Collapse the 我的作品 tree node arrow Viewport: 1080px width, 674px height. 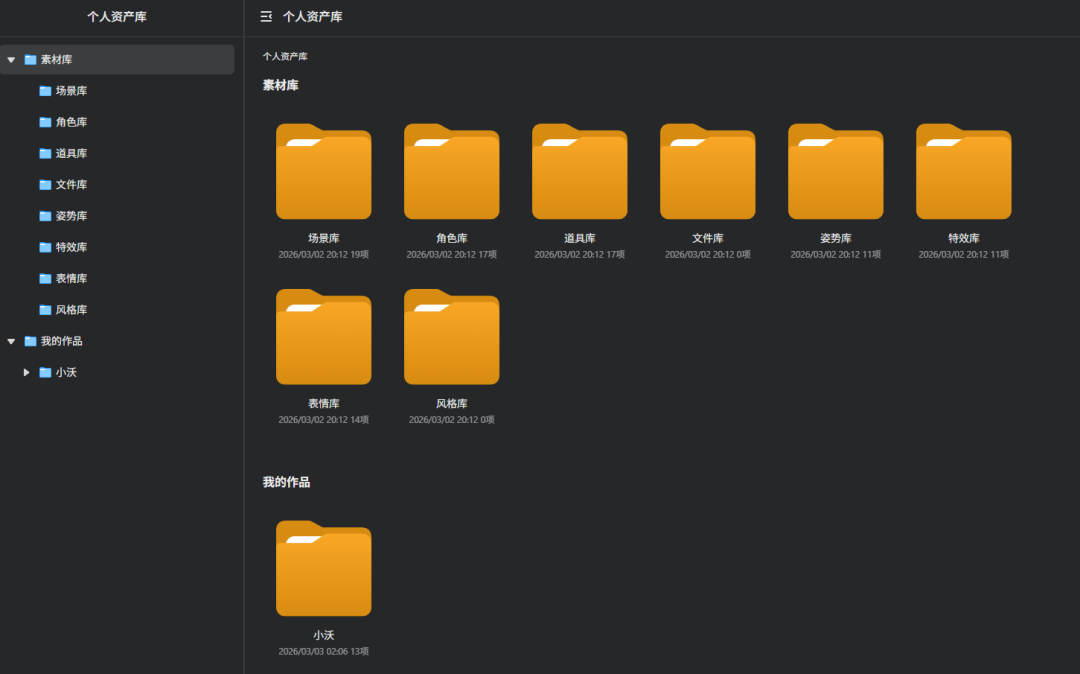[x=11, y=341]
